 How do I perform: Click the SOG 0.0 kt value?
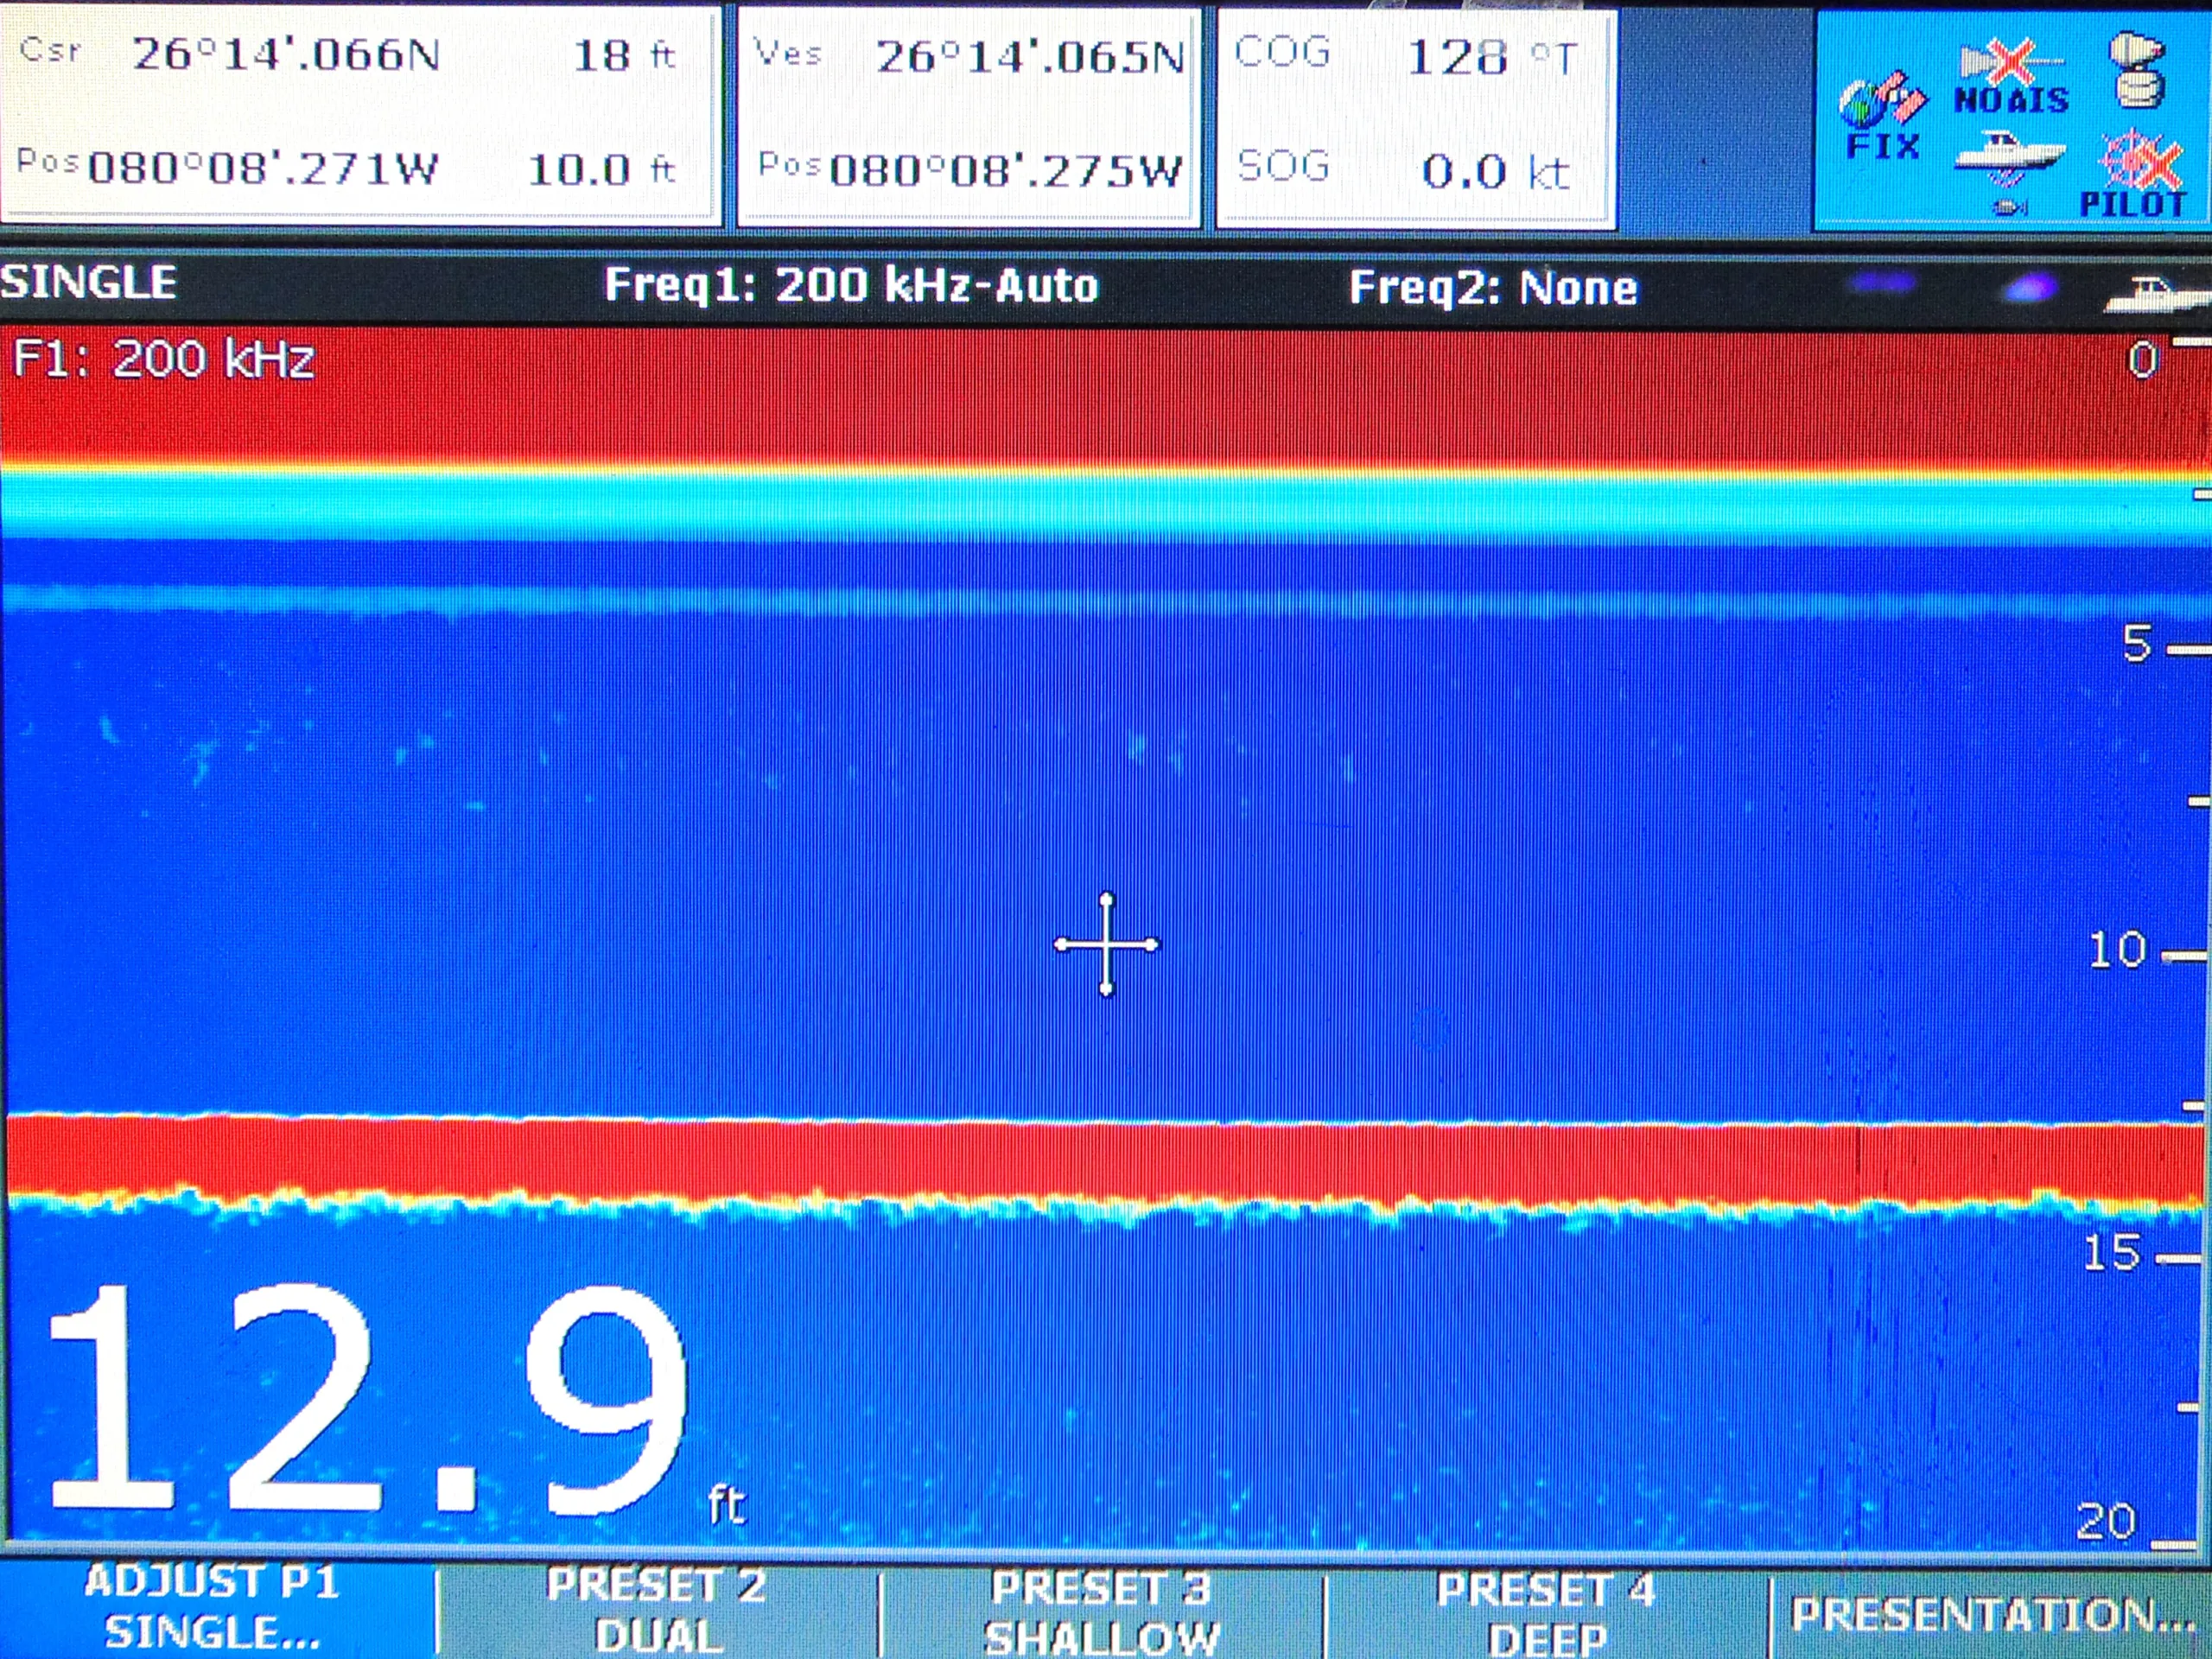click(x=1496, y=171)
